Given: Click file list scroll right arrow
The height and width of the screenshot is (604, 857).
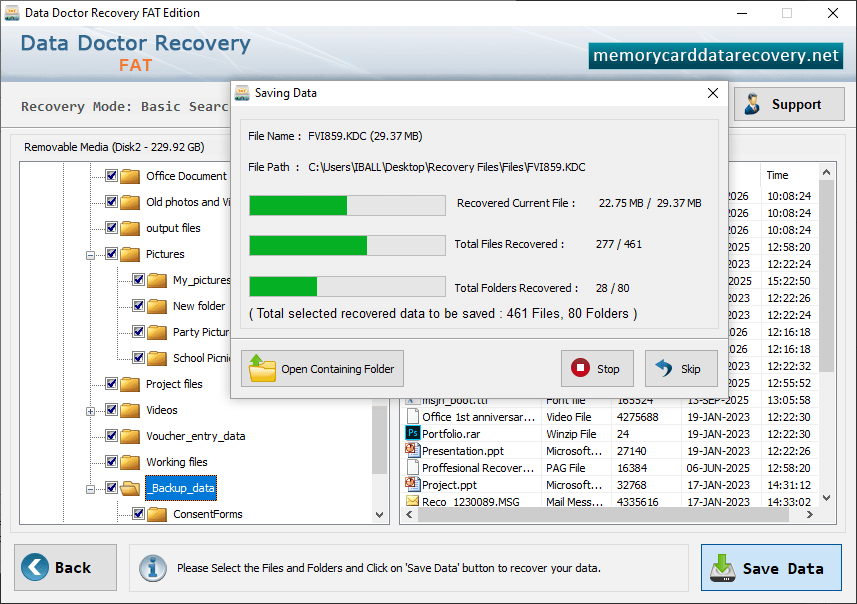Looking at the screenshot, I should [809, 514].
